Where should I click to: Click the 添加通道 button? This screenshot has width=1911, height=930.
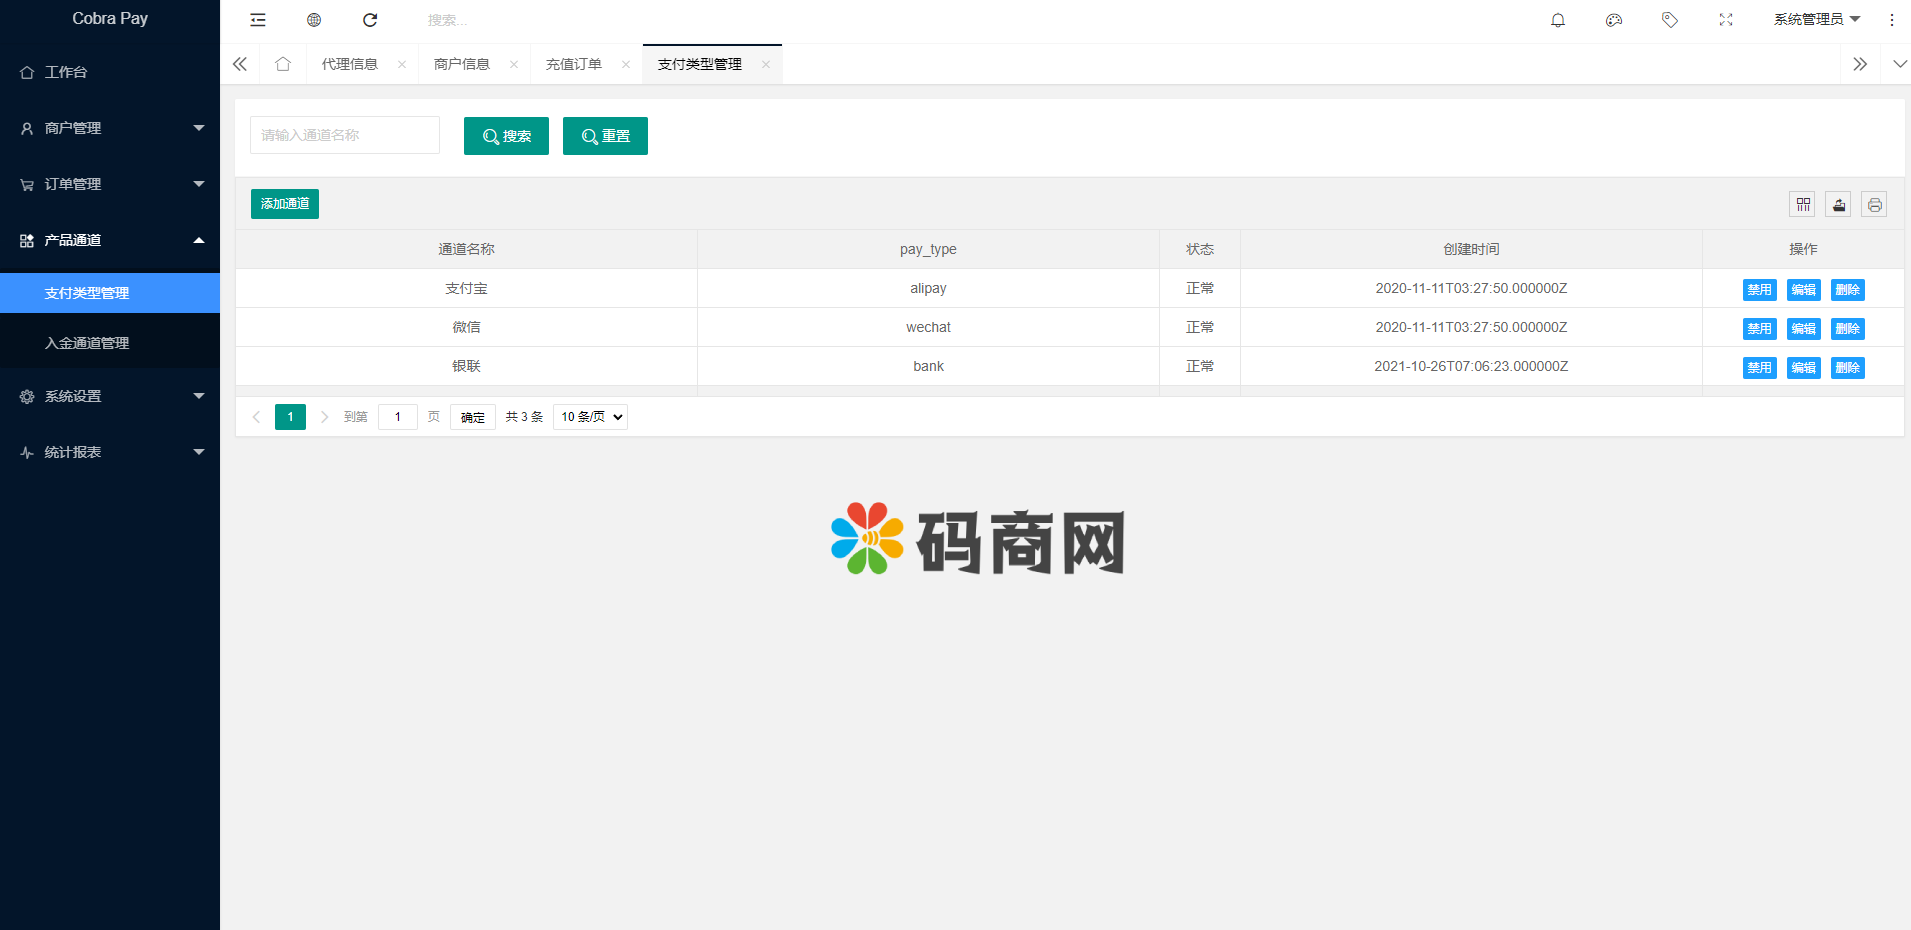click(x=285, y=204)
